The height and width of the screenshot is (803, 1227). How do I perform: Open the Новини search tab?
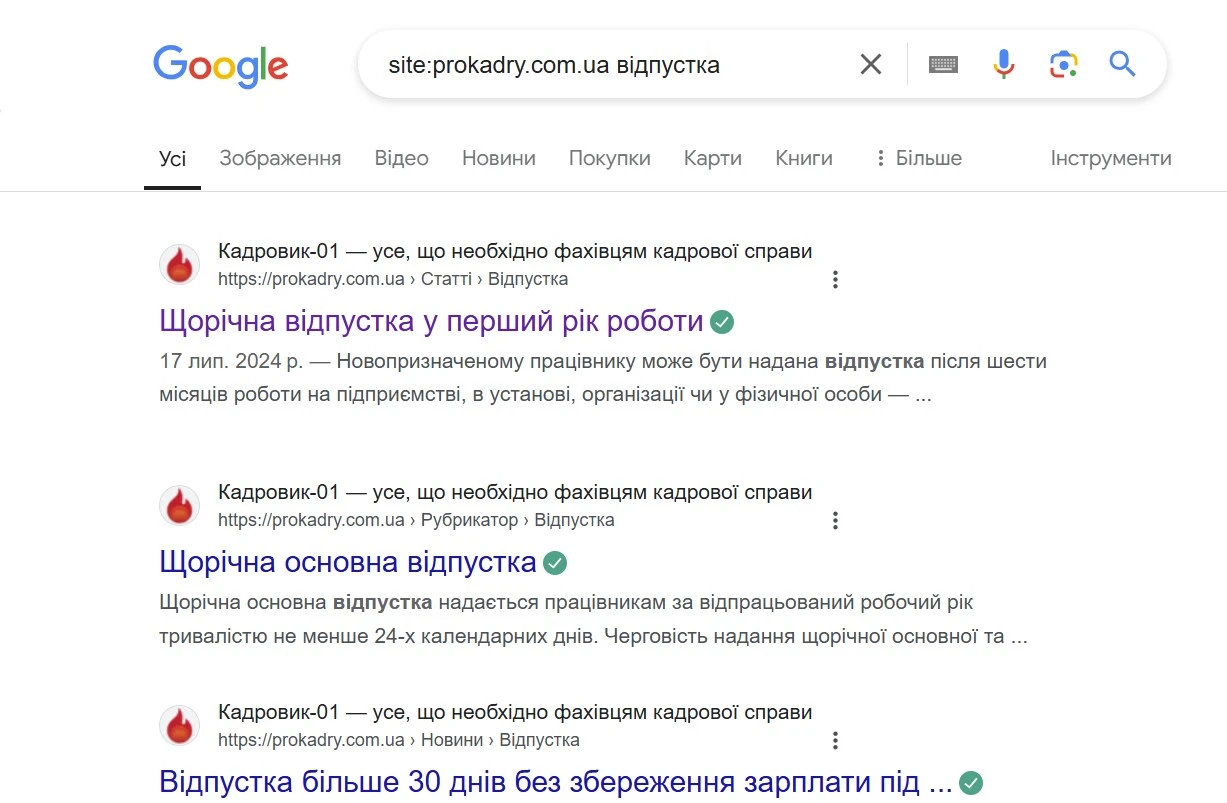498,158
